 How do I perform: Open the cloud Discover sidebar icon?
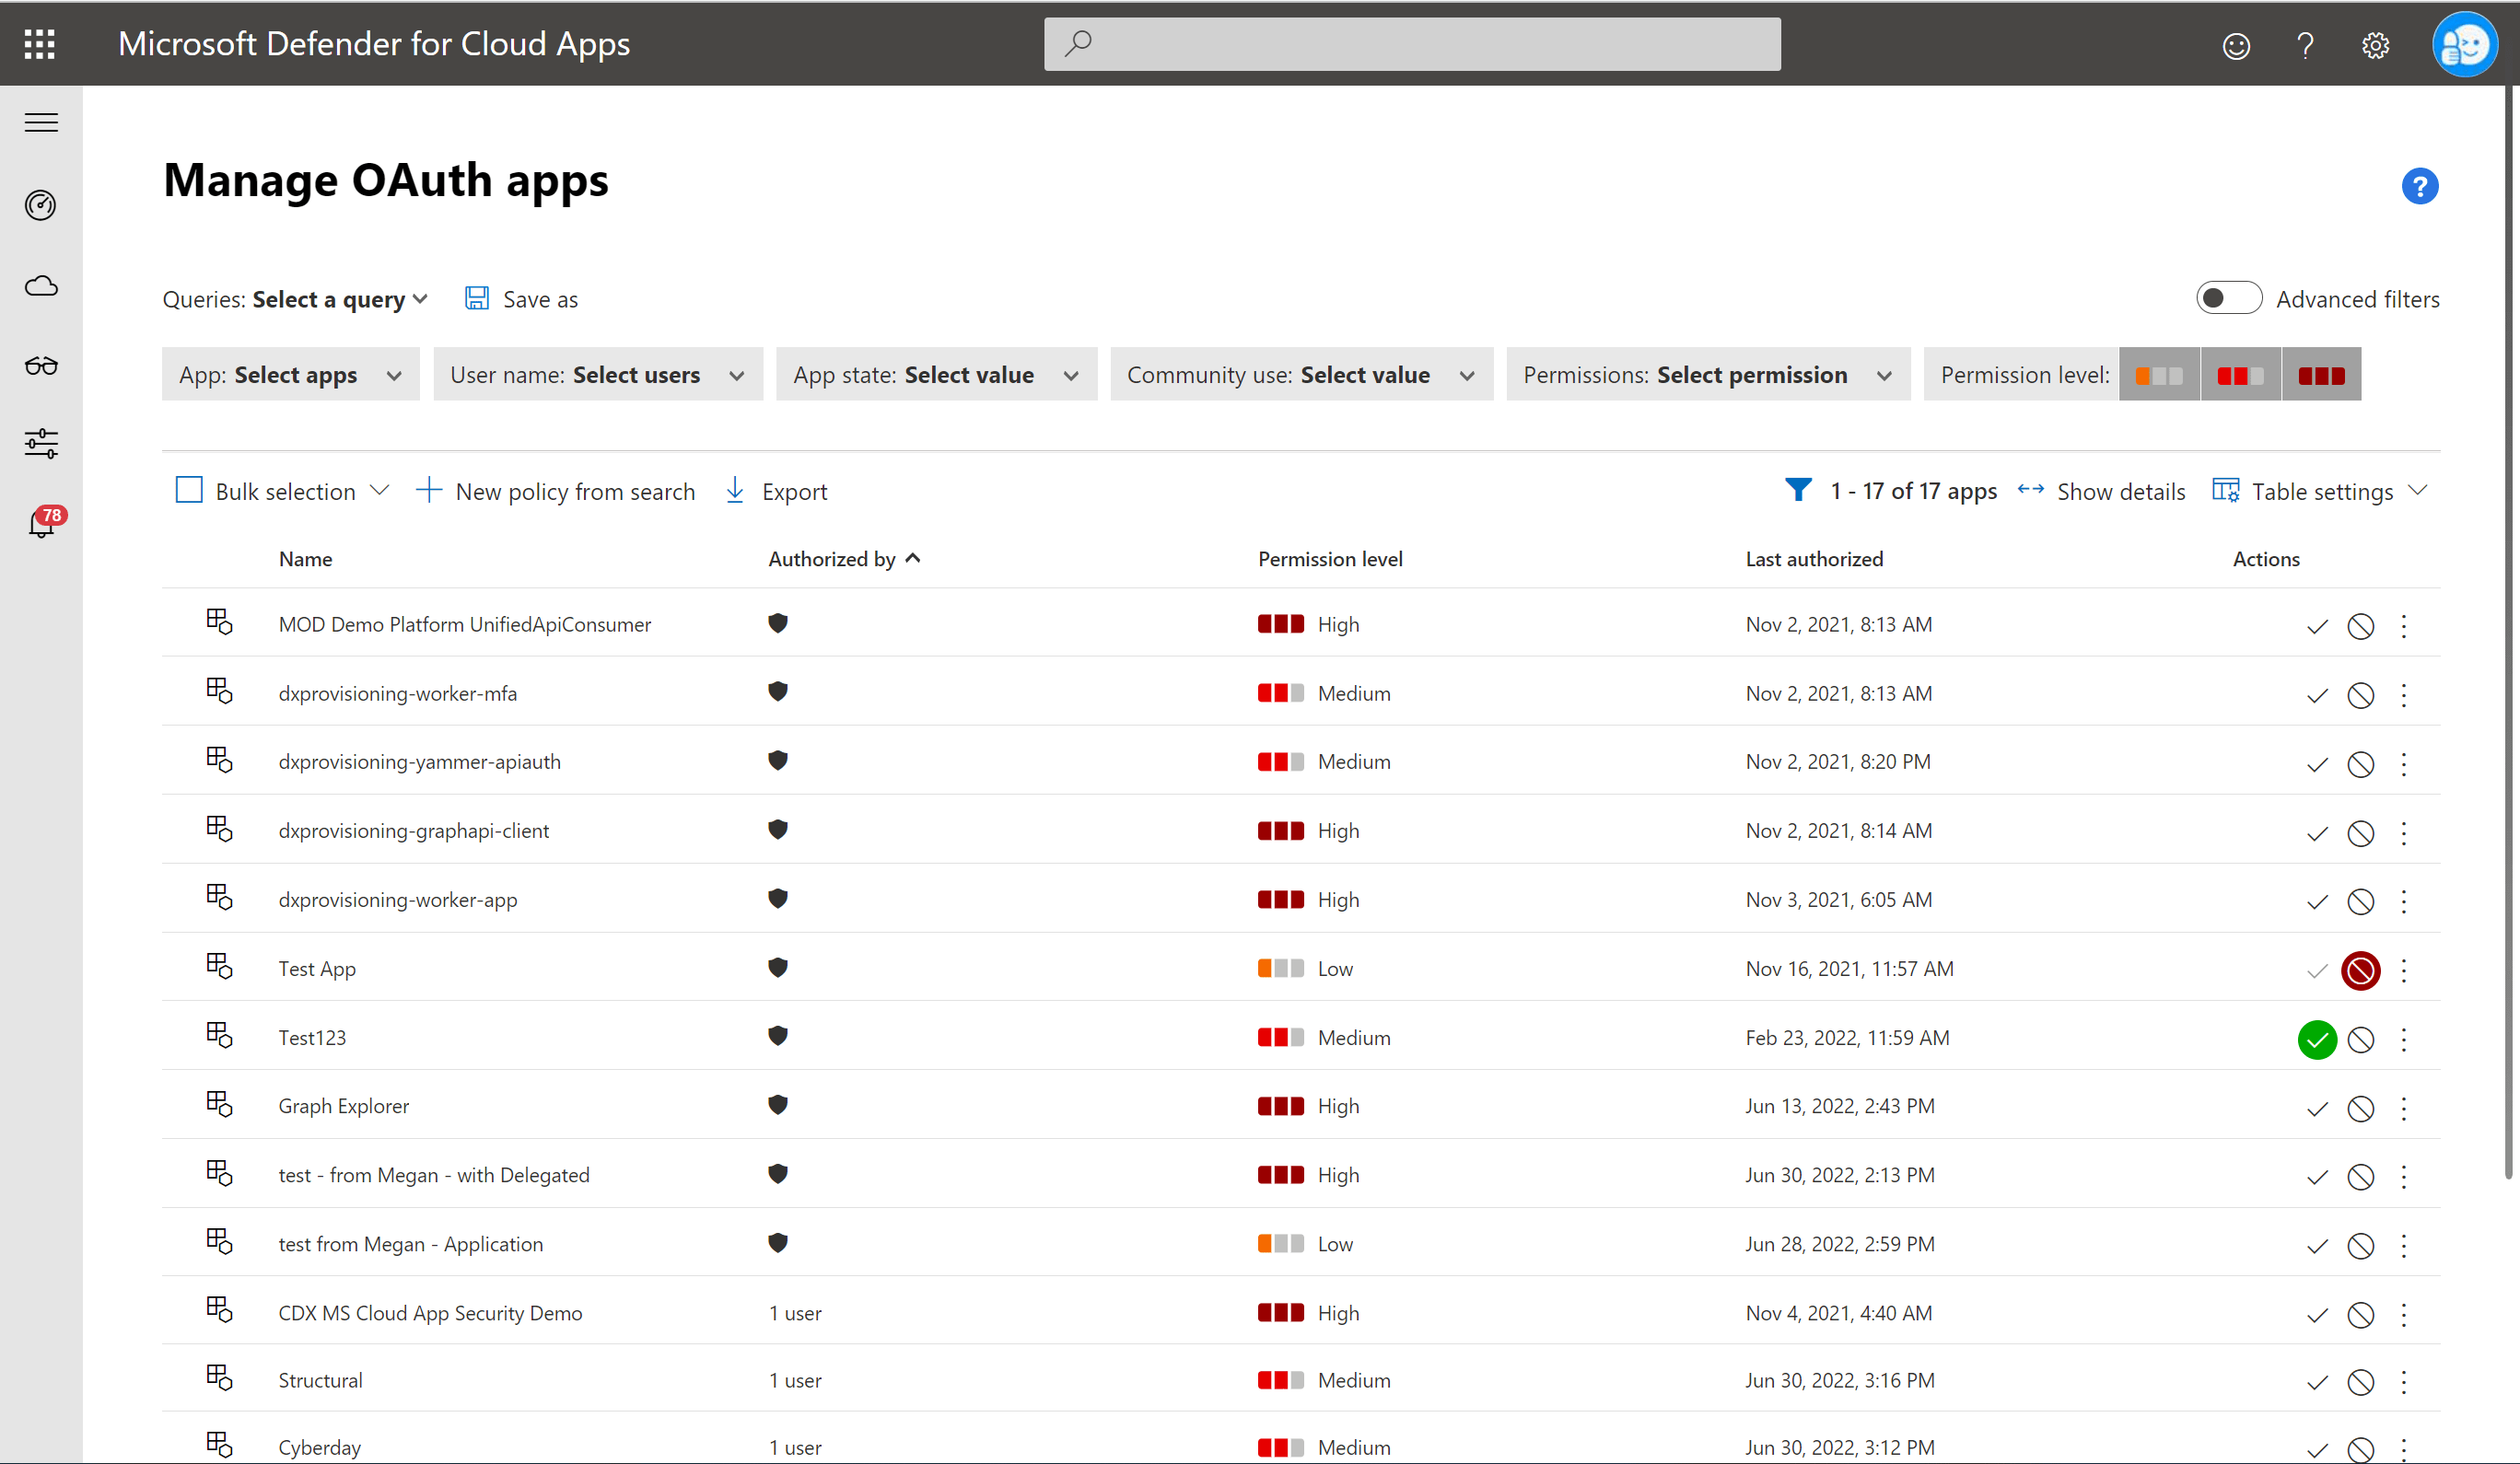(x=41, y=286)
